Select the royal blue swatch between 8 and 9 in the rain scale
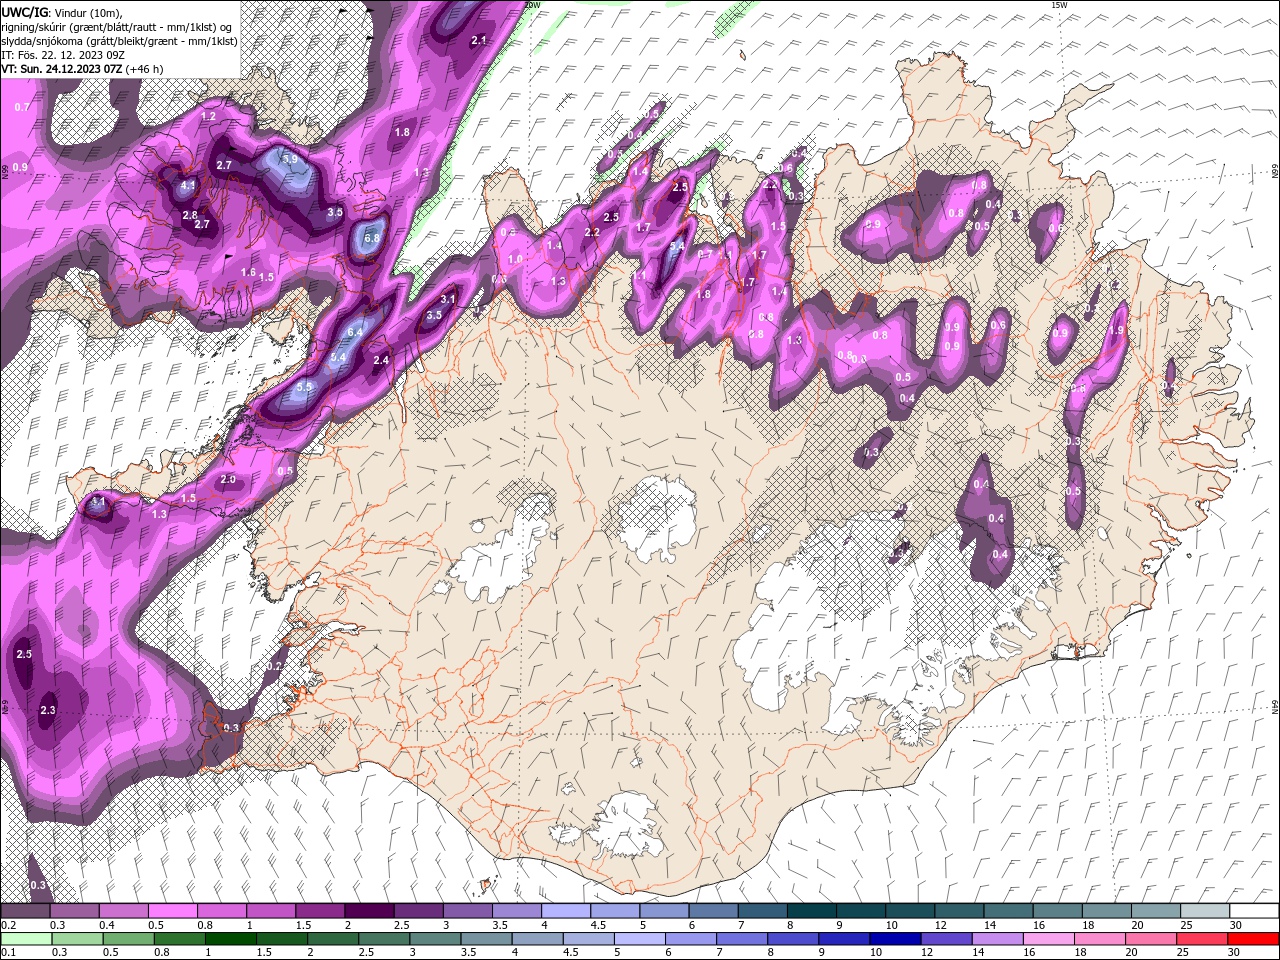Viewport: 1280px width, 960px height. 793,939
